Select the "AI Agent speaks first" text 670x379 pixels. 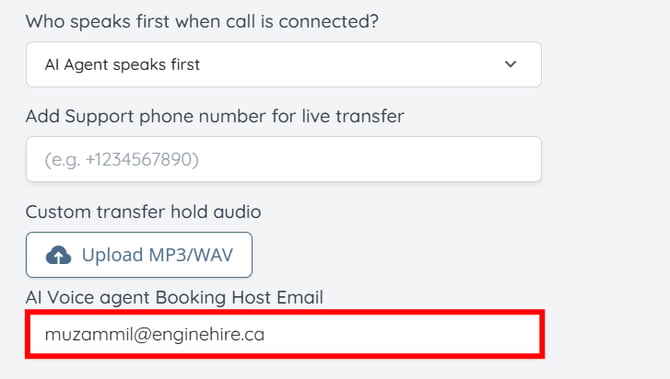point(122,65)
